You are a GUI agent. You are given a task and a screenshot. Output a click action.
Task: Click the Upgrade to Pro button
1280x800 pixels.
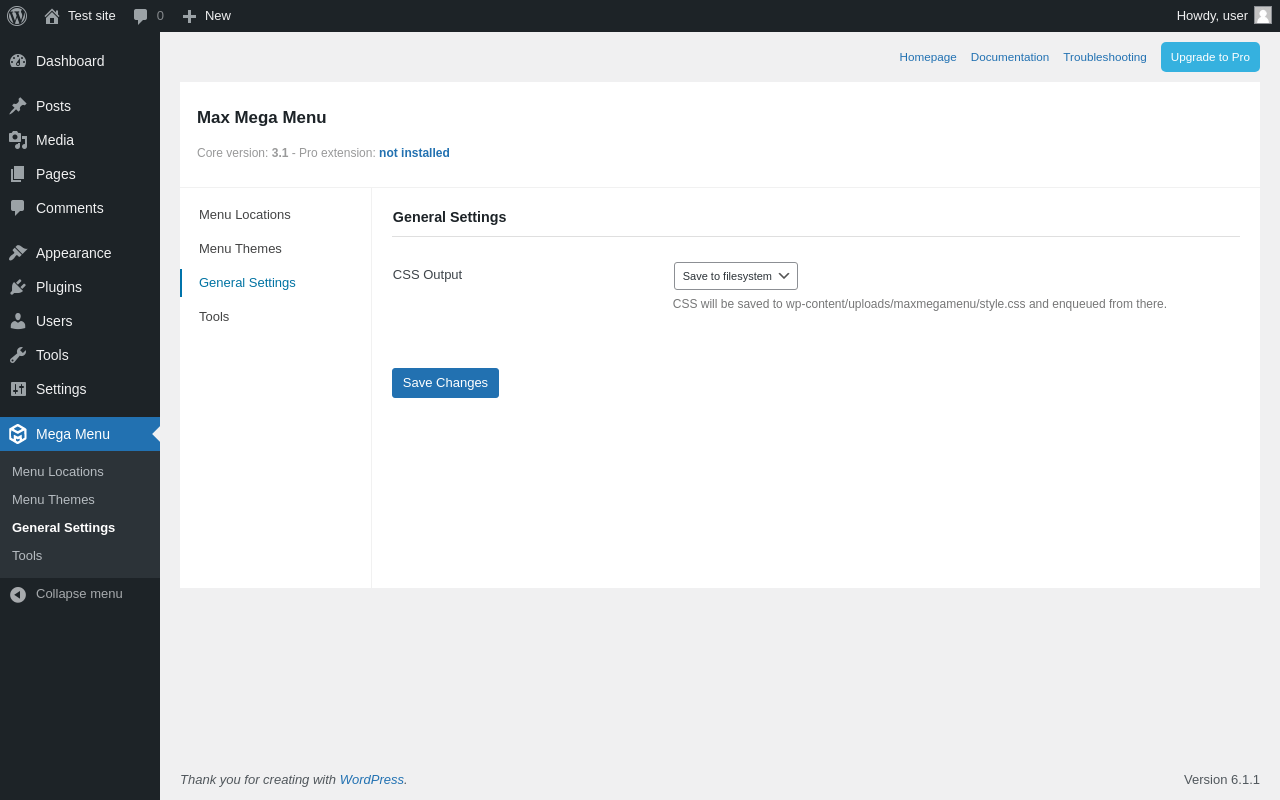(x=1210, y=57)
